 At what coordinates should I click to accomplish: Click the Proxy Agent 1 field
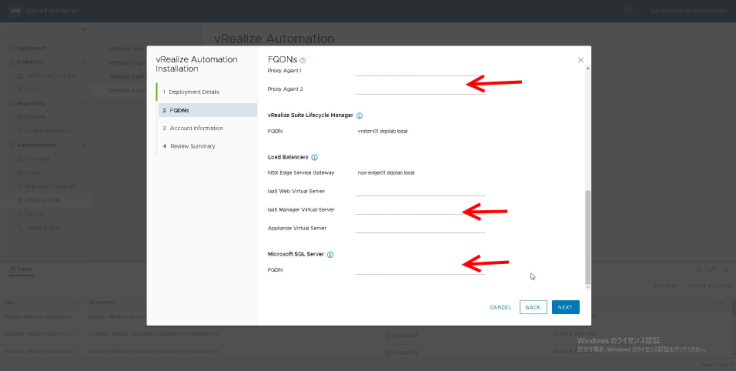(x=420, y=71)
